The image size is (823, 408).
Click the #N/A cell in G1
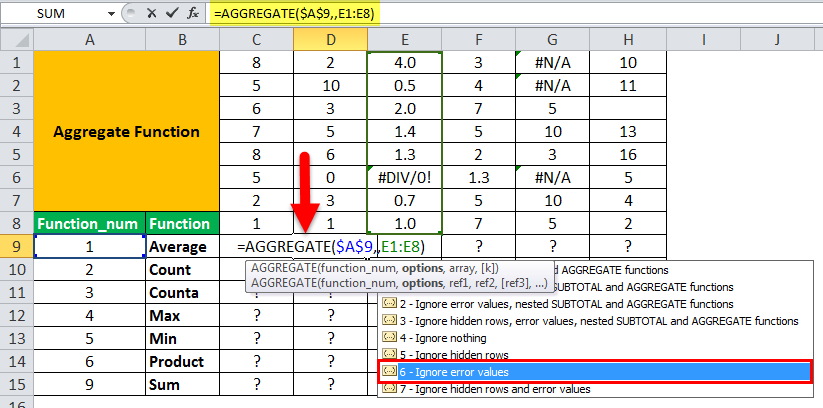(553, 62)
